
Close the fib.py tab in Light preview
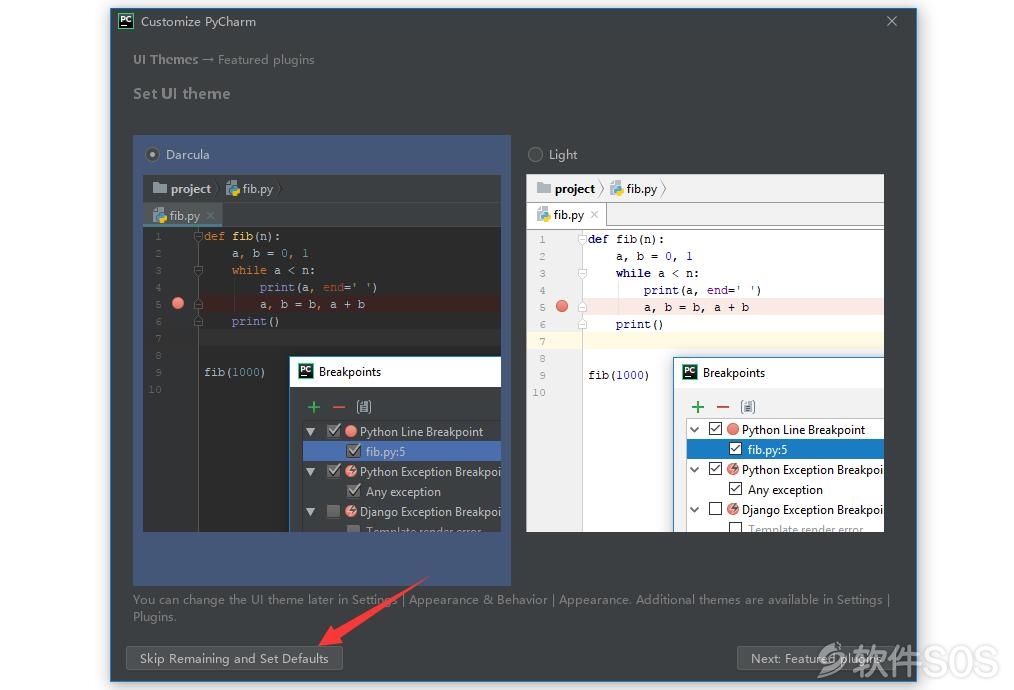tap(594, 214)
